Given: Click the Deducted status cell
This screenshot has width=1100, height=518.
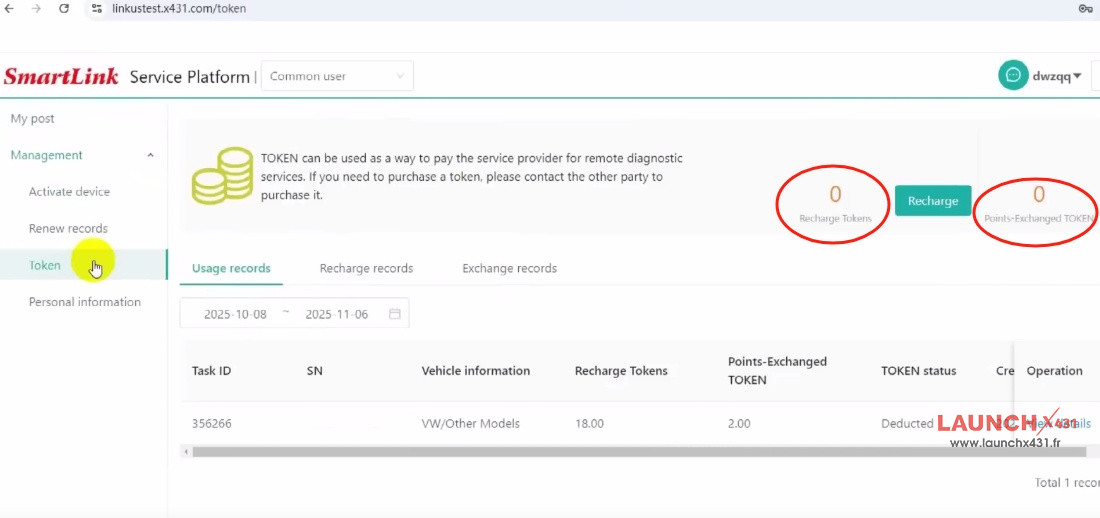Looking at the screenshot, I should click(907, 424).
